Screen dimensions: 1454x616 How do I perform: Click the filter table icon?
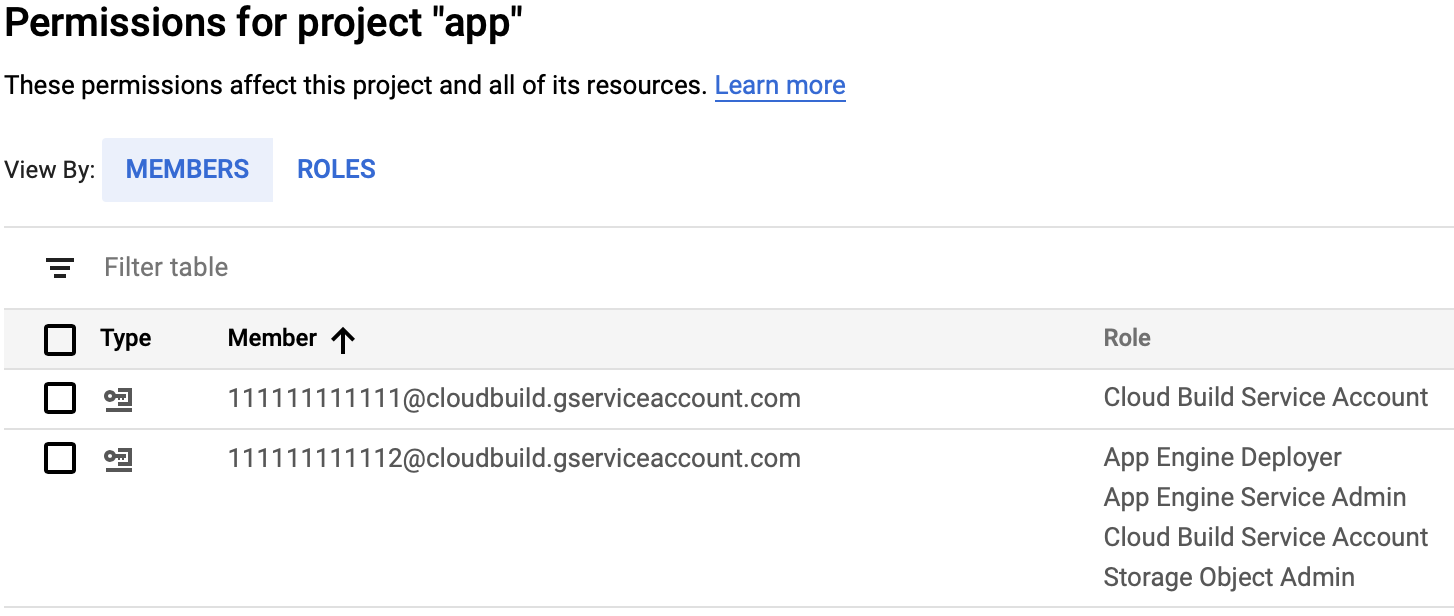pos(60,268)
